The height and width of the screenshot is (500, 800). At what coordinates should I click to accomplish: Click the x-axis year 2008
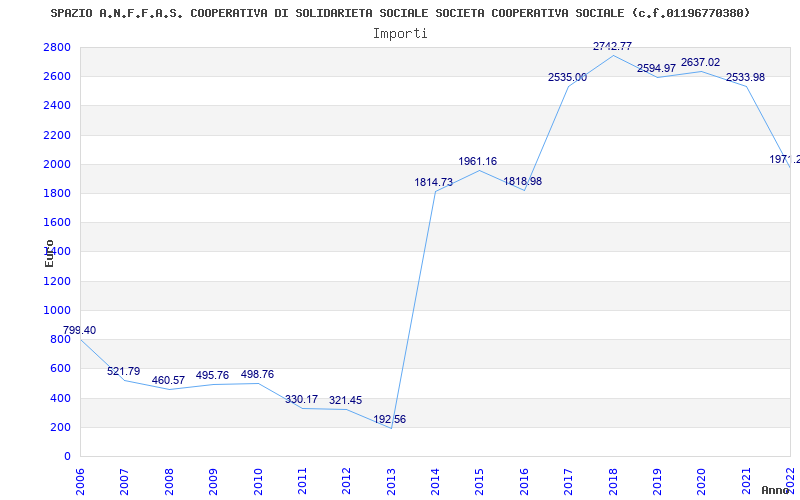click(x=169, y=482)
